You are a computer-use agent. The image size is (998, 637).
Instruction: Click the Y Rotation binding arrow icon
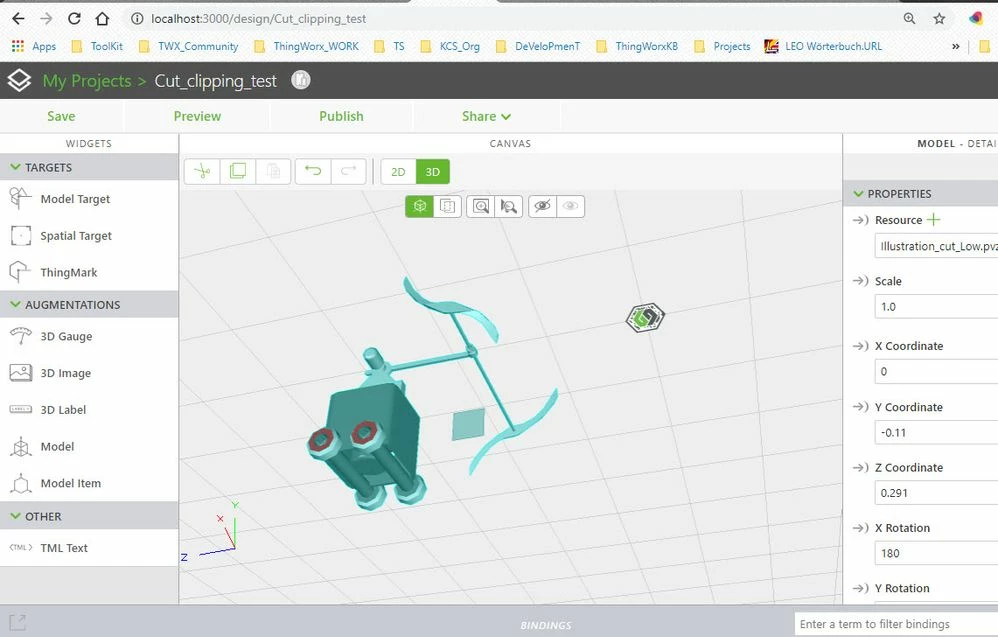(861, 589)
